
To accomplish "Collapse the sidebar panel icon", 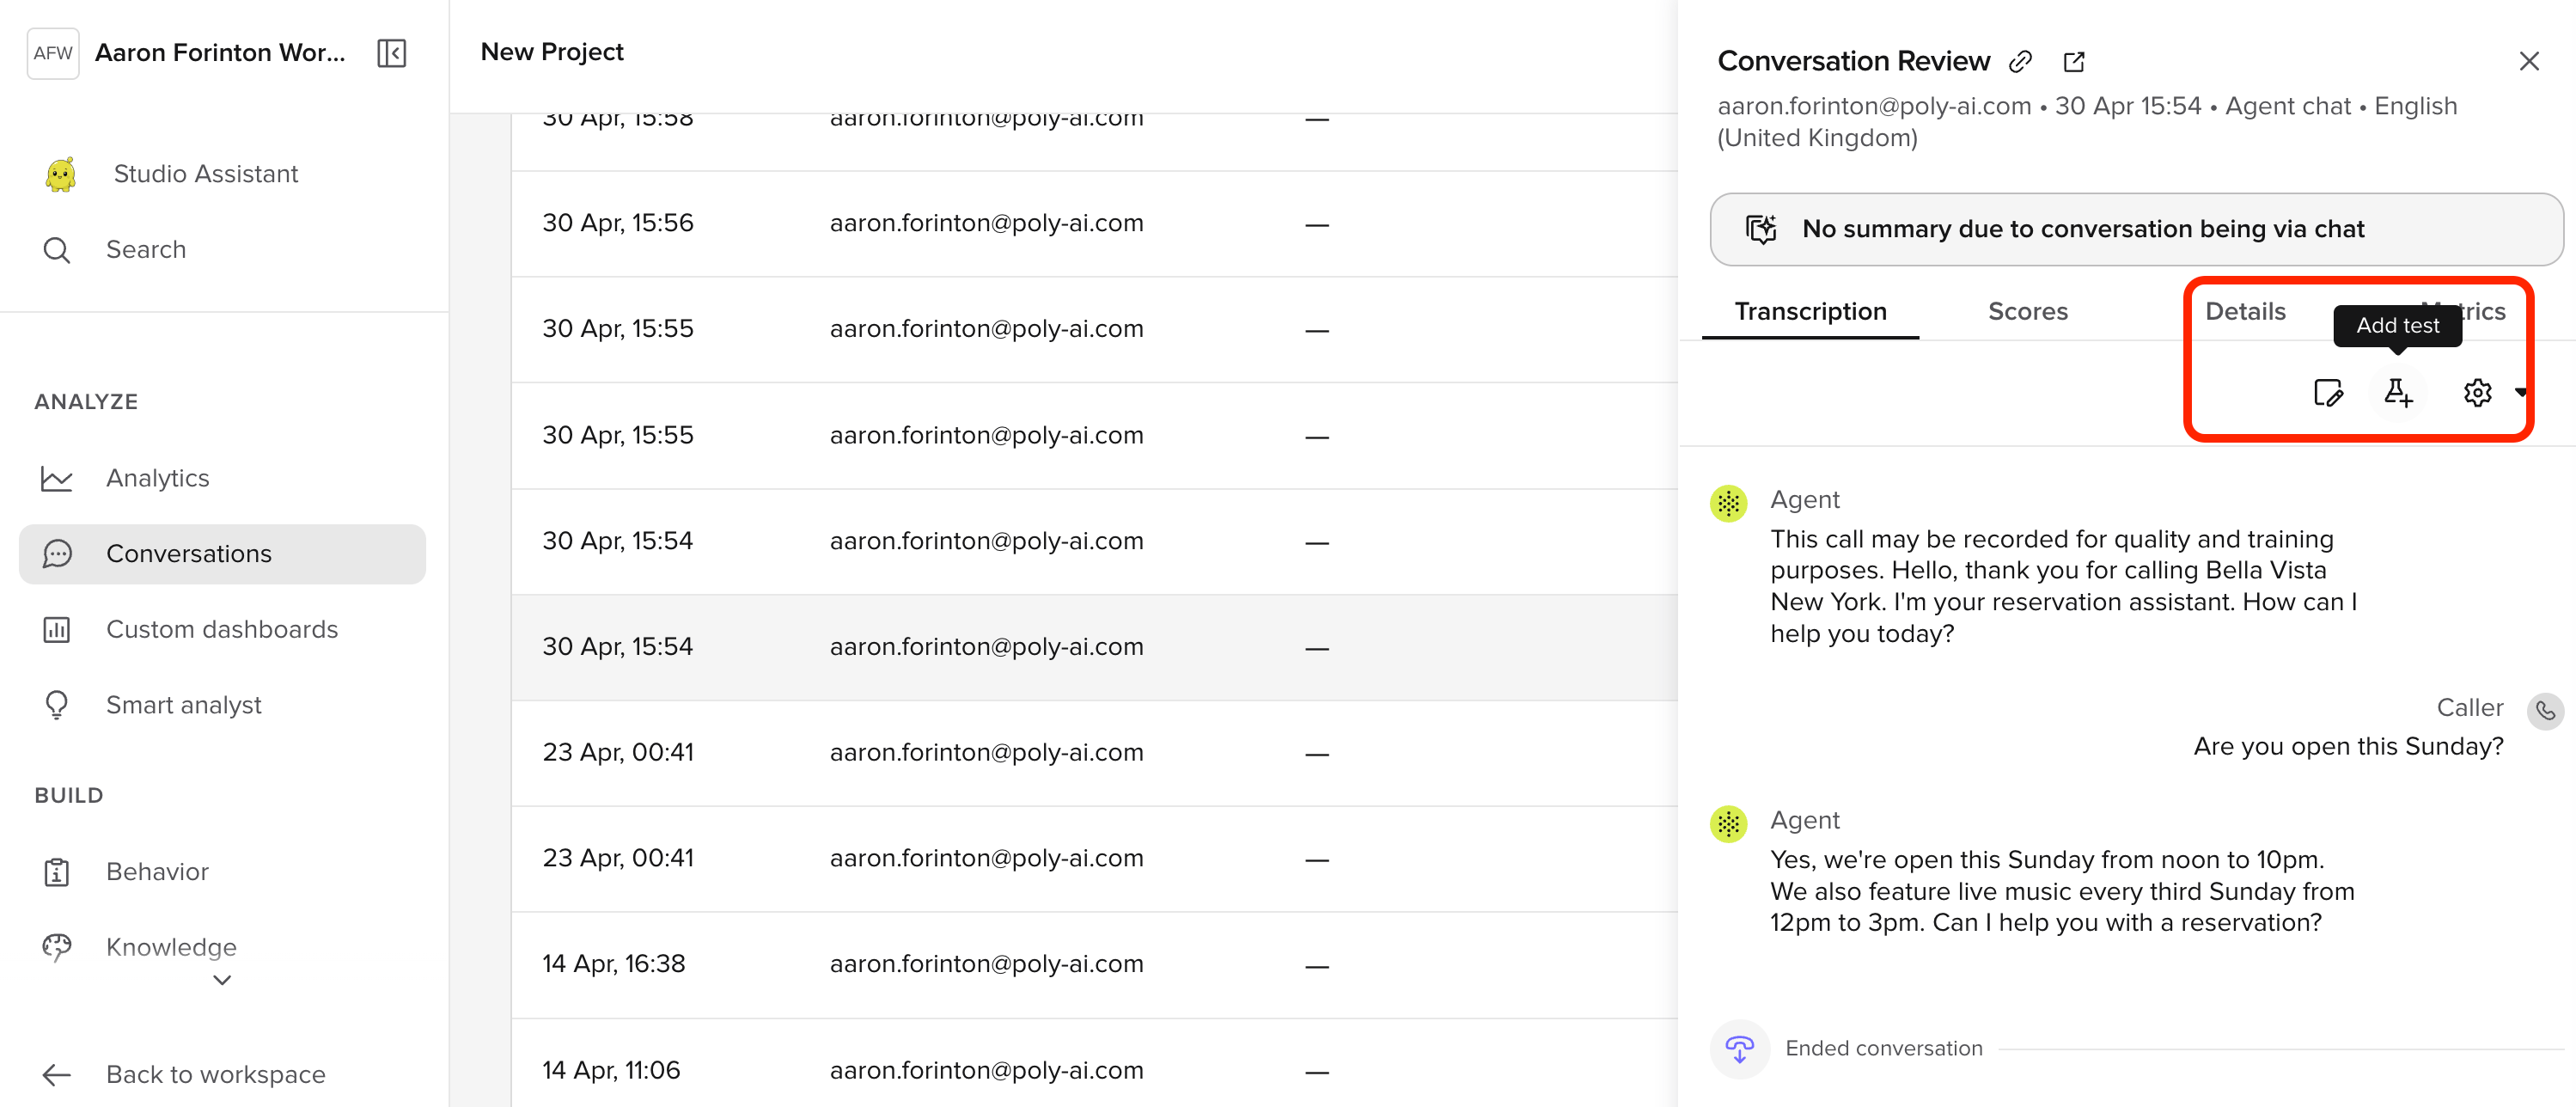I will pos(391,53).
